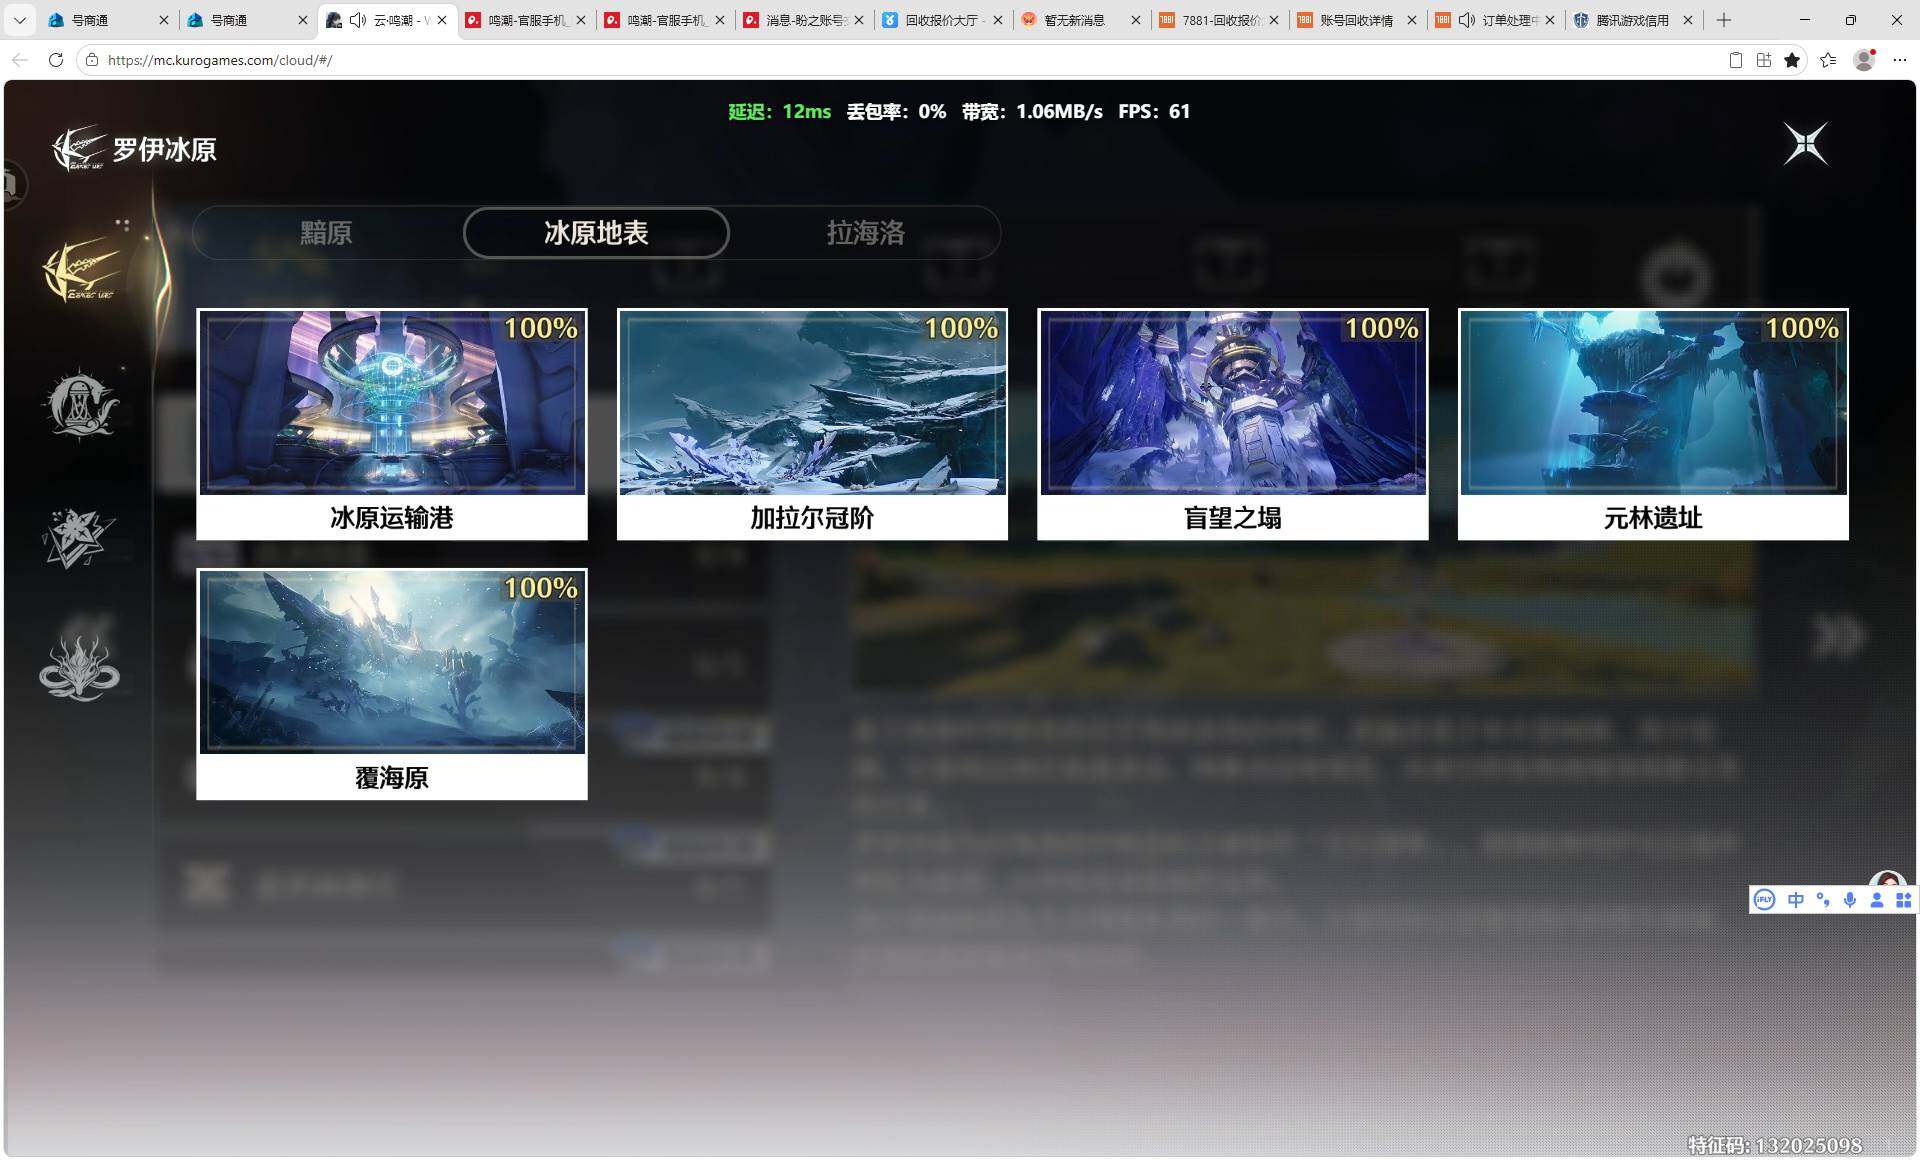The height and width of the screenshot is (1160, 1920).
Task: Switch to the 拉海洛 tab
Action: coord(865,233)
